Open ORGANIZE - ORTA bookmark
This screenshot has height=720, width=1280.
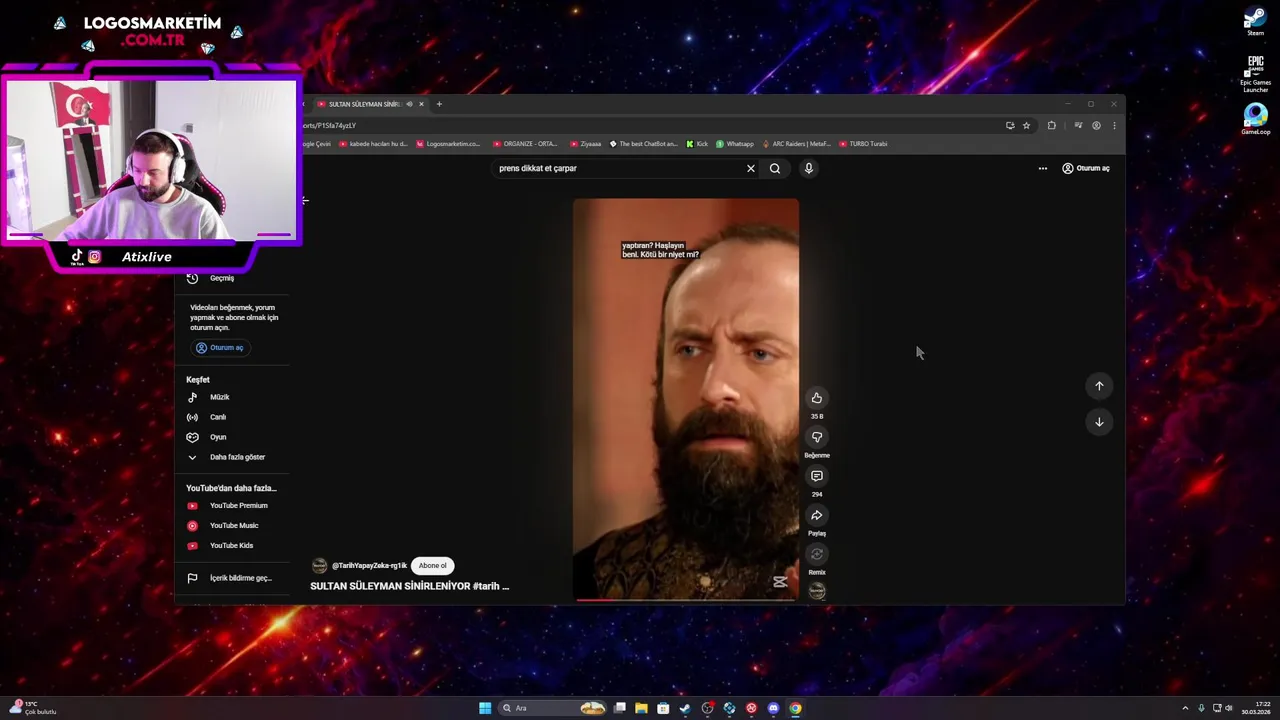525,144
